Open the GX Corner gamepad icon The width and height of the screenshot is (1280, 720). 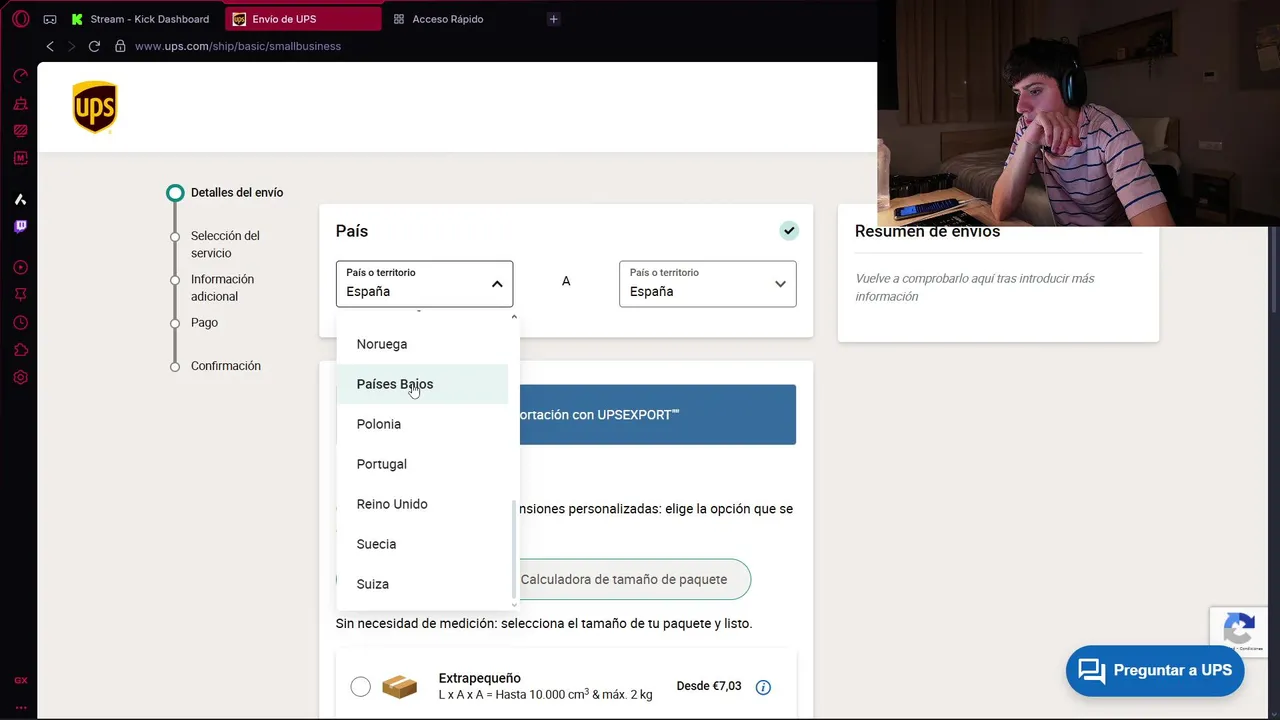pyautogui.click(x=50, y=19)
